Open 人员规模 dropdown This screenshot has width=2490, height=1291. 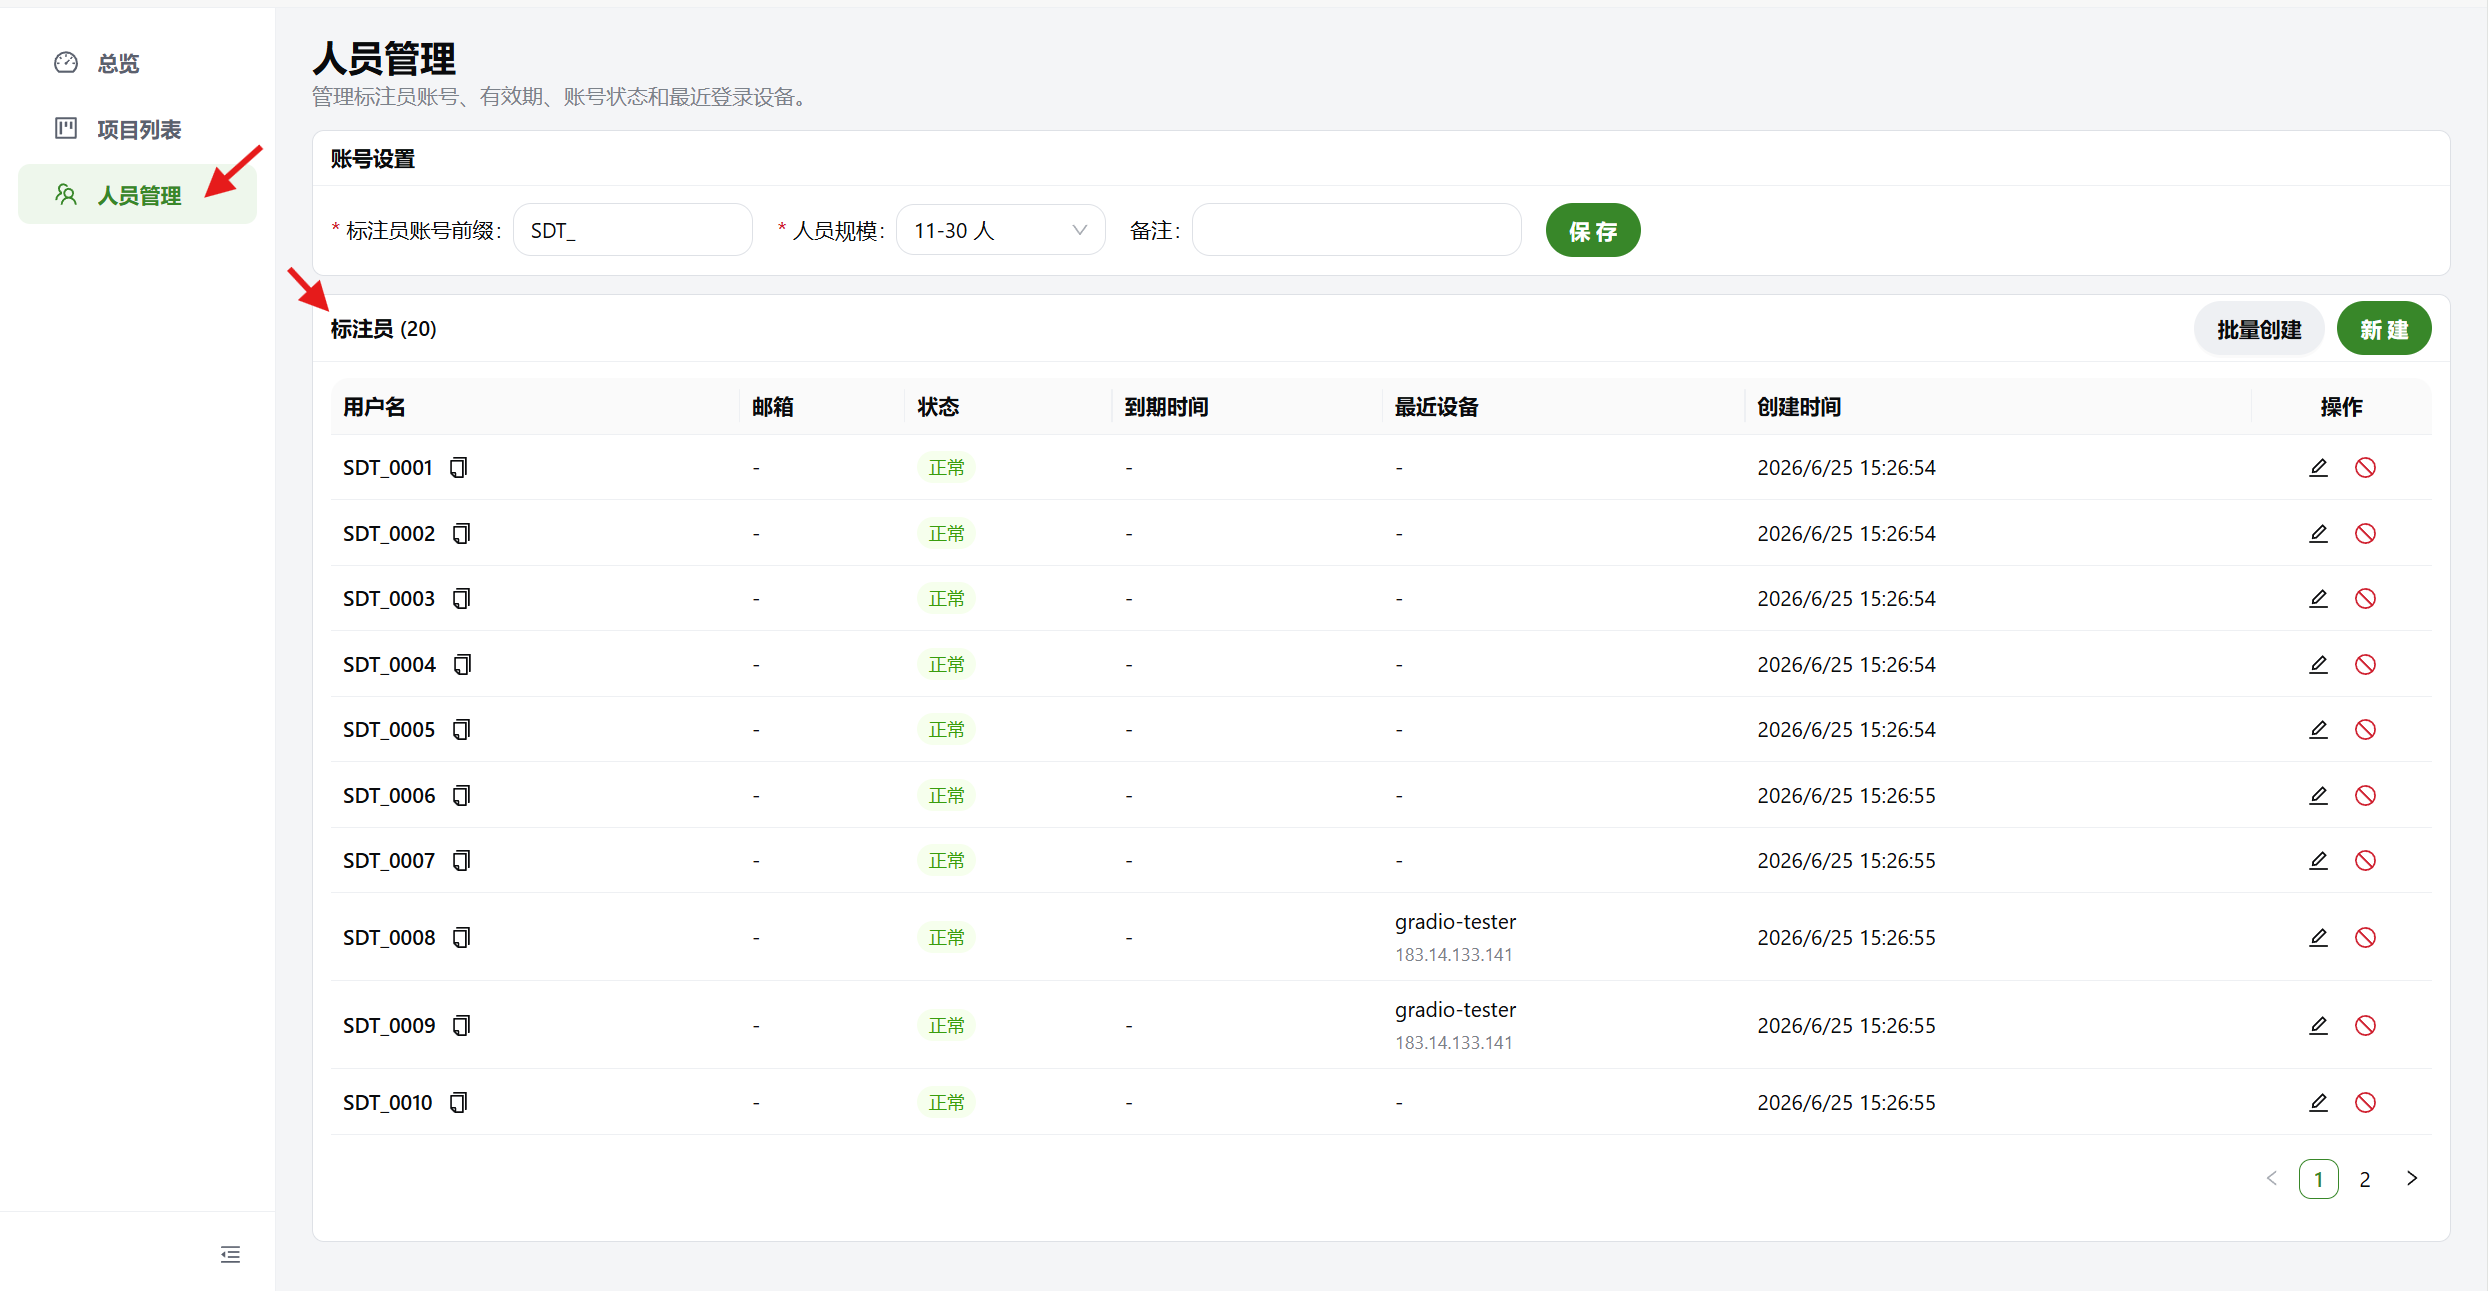tap(1000, 230)
